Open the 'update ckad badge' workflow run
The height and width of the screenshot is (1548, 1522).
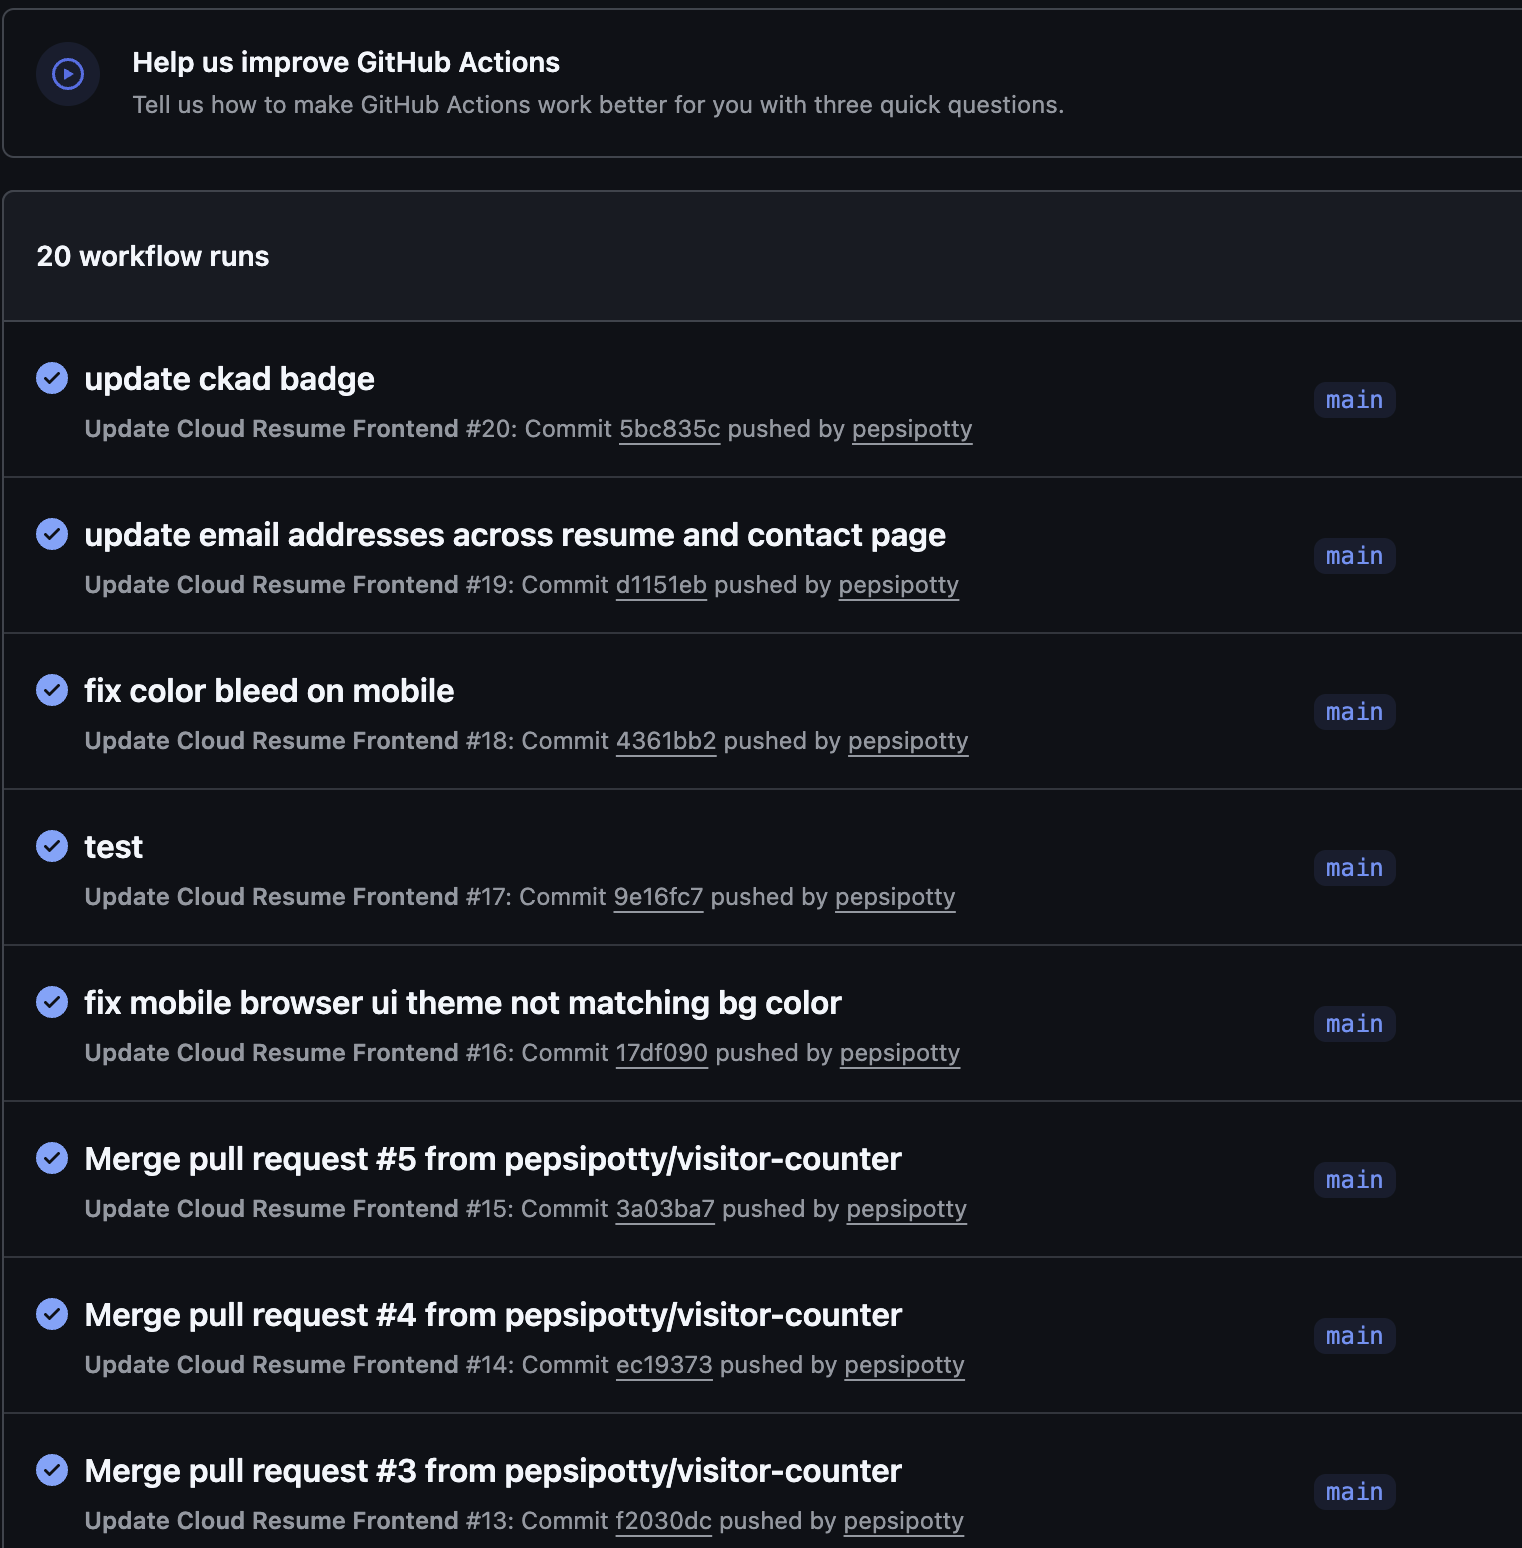(229, 379)
